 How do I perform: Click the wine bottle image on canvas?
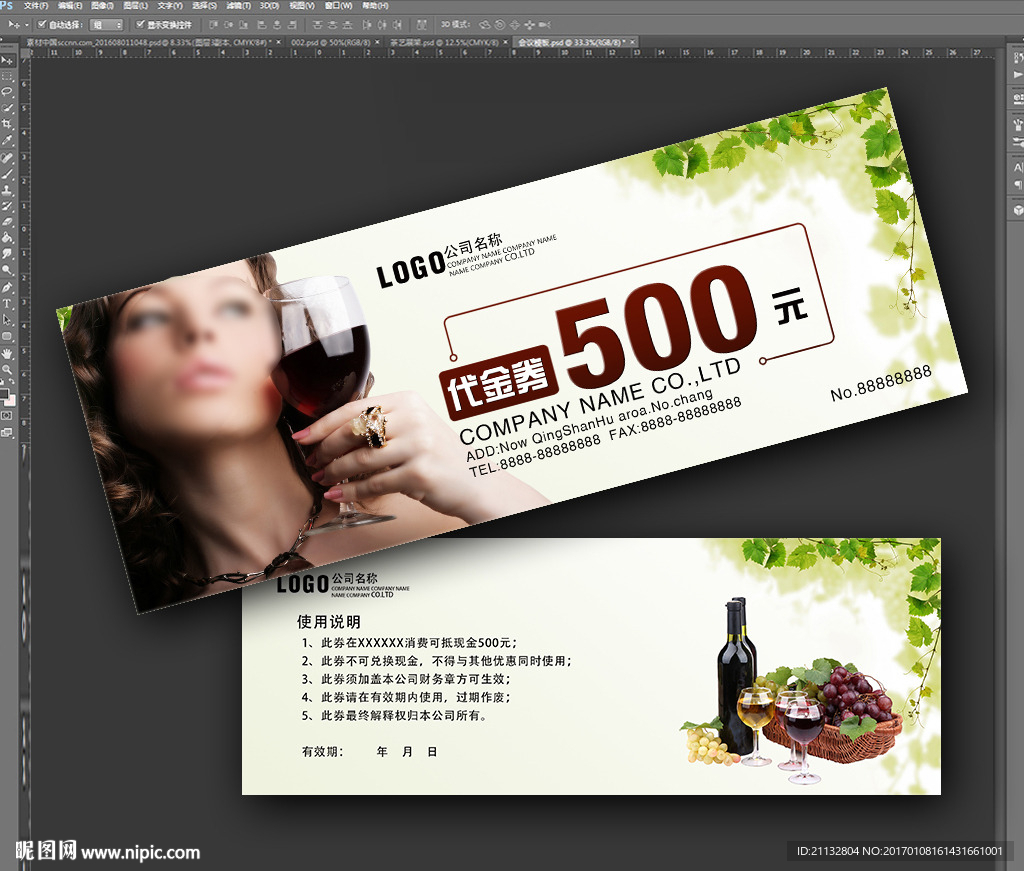[737, 676]
